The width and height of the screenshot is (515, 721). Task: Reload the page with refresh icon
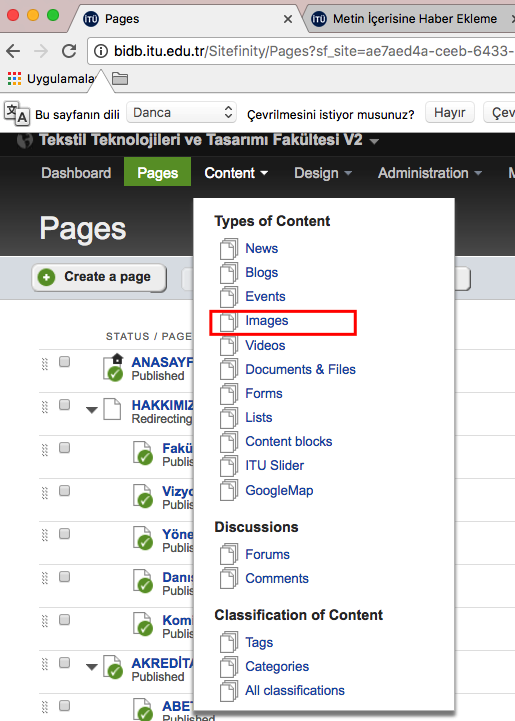click(x=69, y=51)
